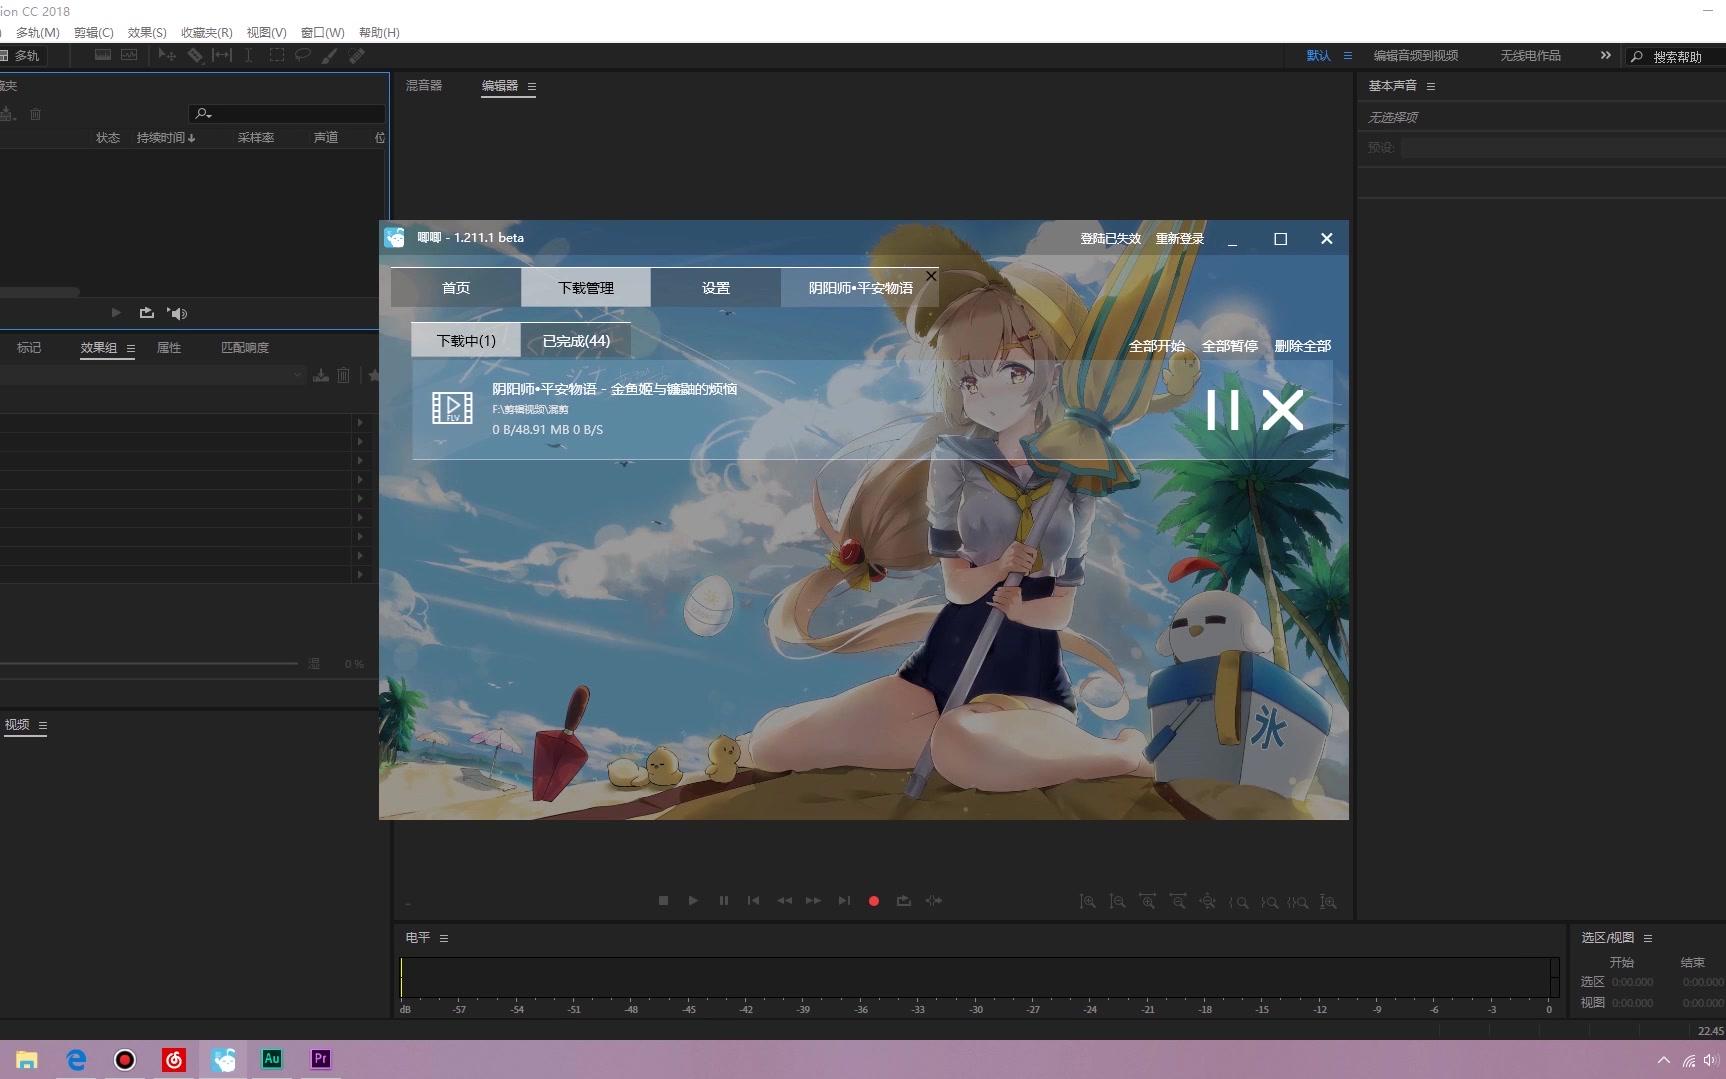Pause the 阴阳师 download item

(x=1222, y=410)
